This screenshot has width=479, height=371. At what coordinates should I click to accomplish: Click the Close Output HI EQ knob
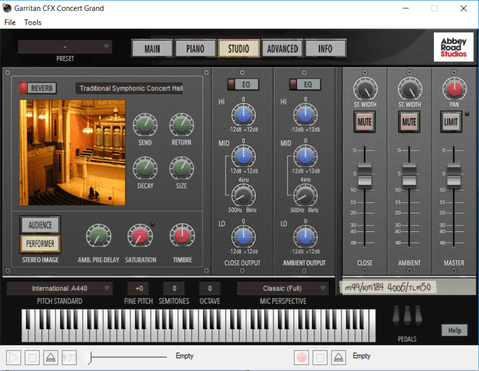pos(243,115)
